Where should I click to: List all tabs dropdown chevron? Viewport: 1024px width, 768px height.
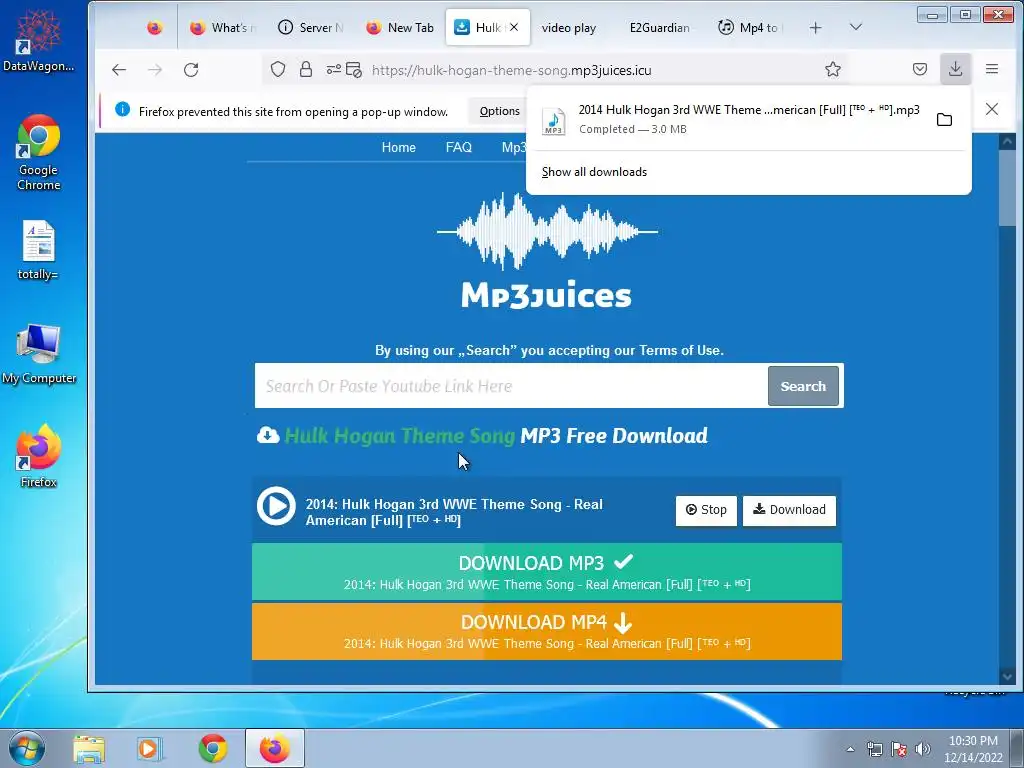[x=856, y=27]
